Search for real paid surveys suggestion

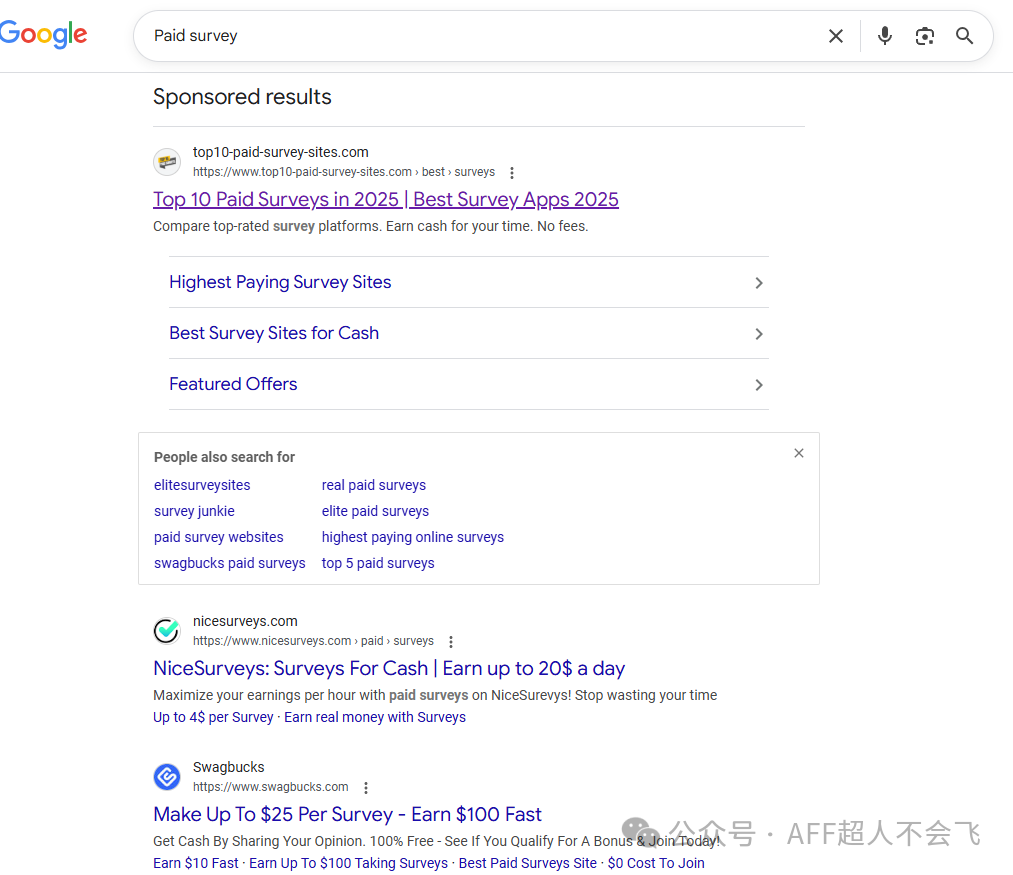click(x=373, y=485)
